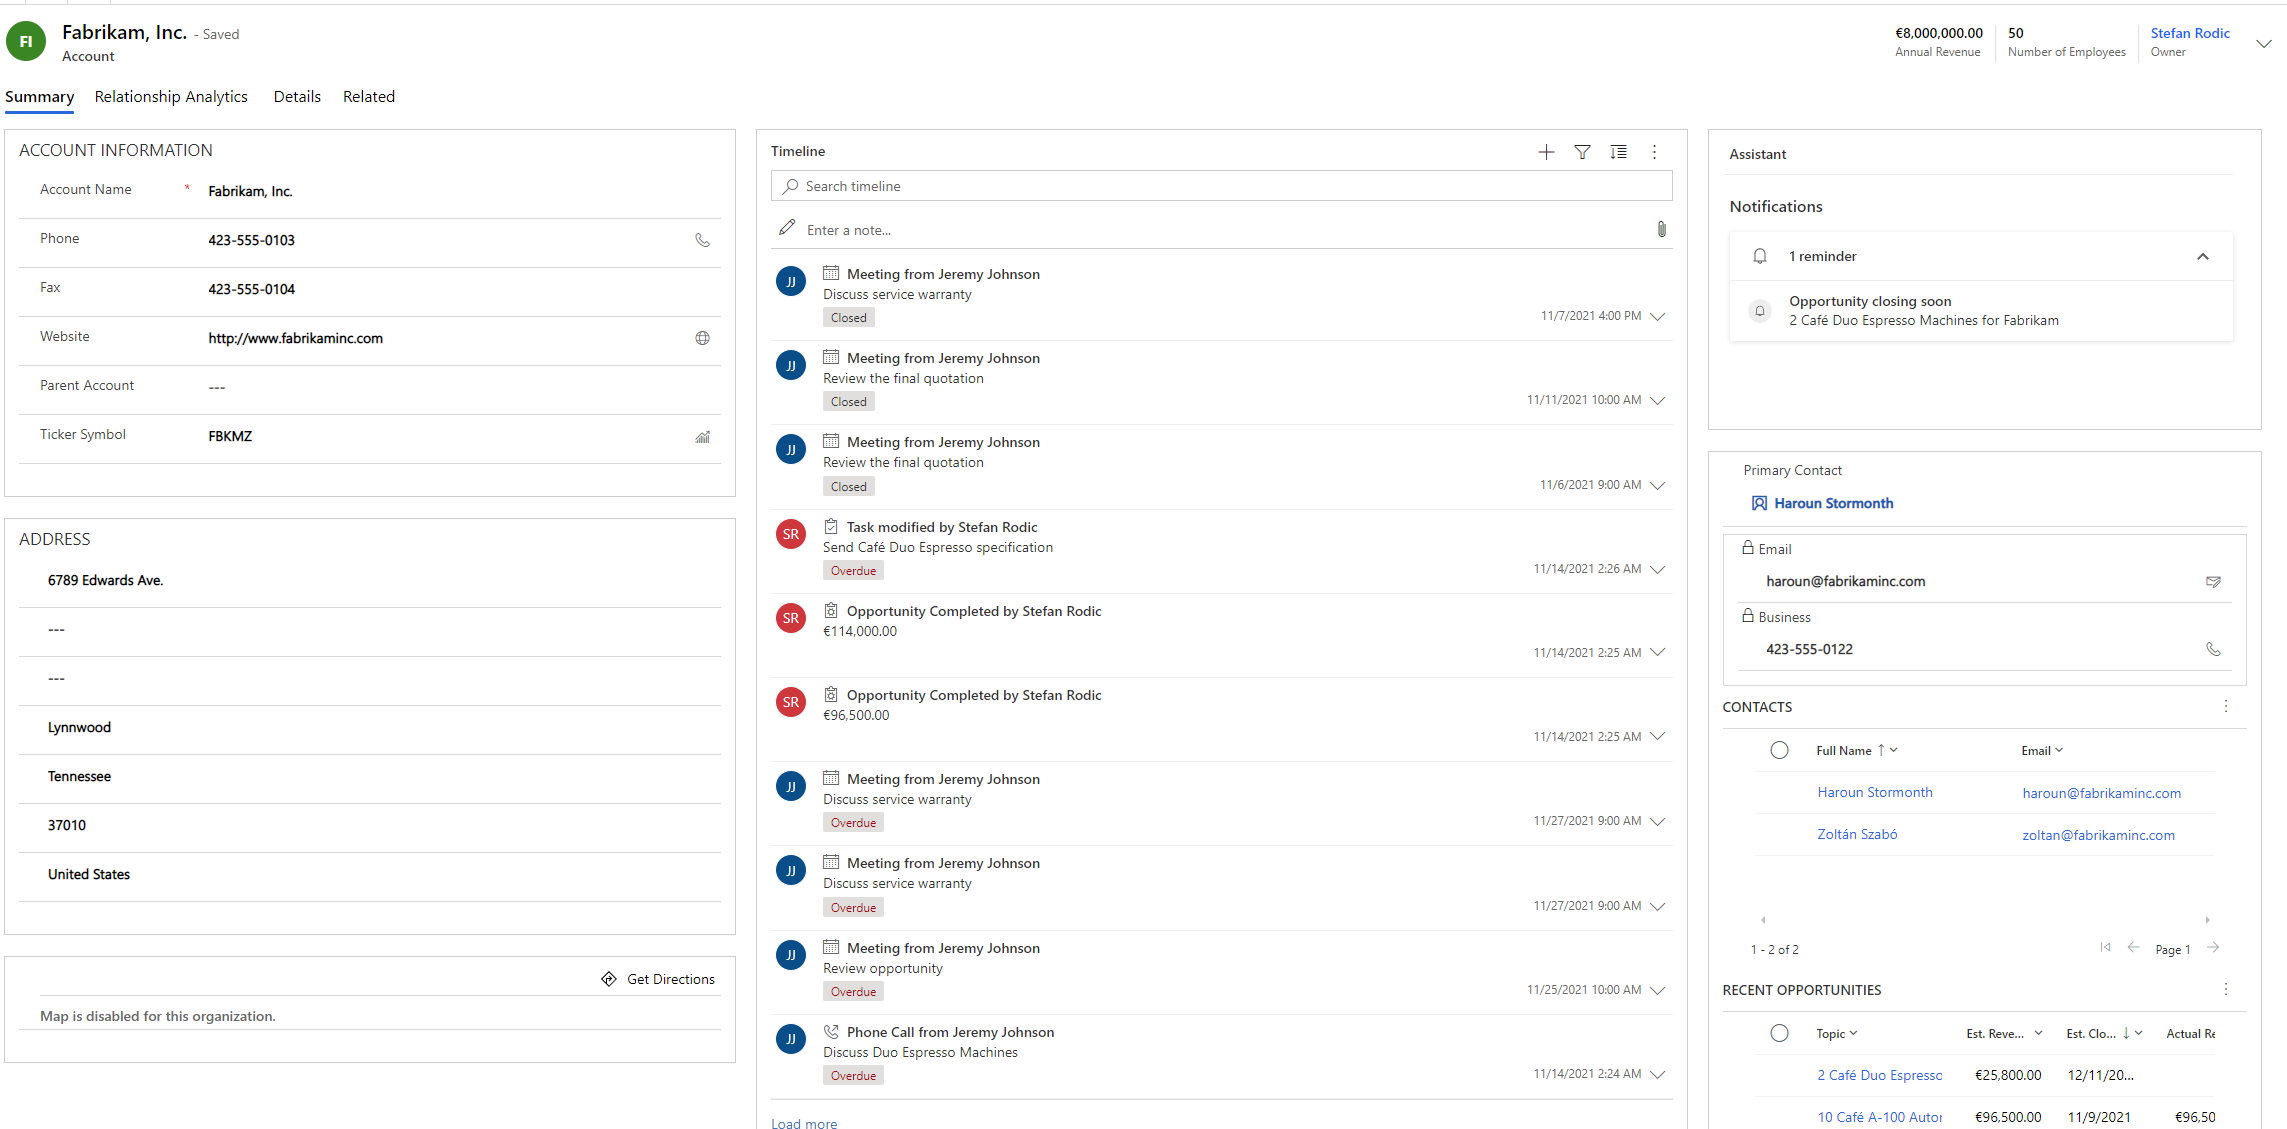Screen dimensions: 2287x1129
Task: Open Email column header dropdown
Action: (2058, 750)
